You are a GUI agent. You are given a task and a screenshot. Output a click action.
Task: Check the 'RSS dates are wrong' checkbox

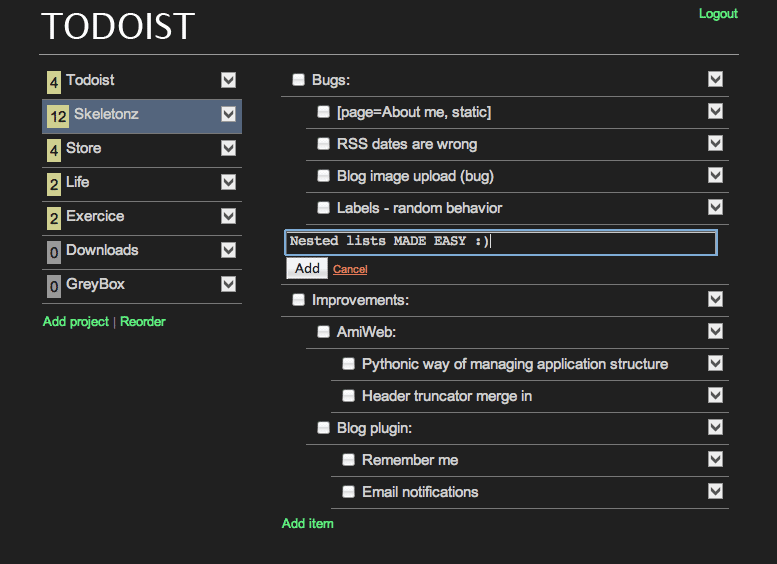tap(323, 144)
